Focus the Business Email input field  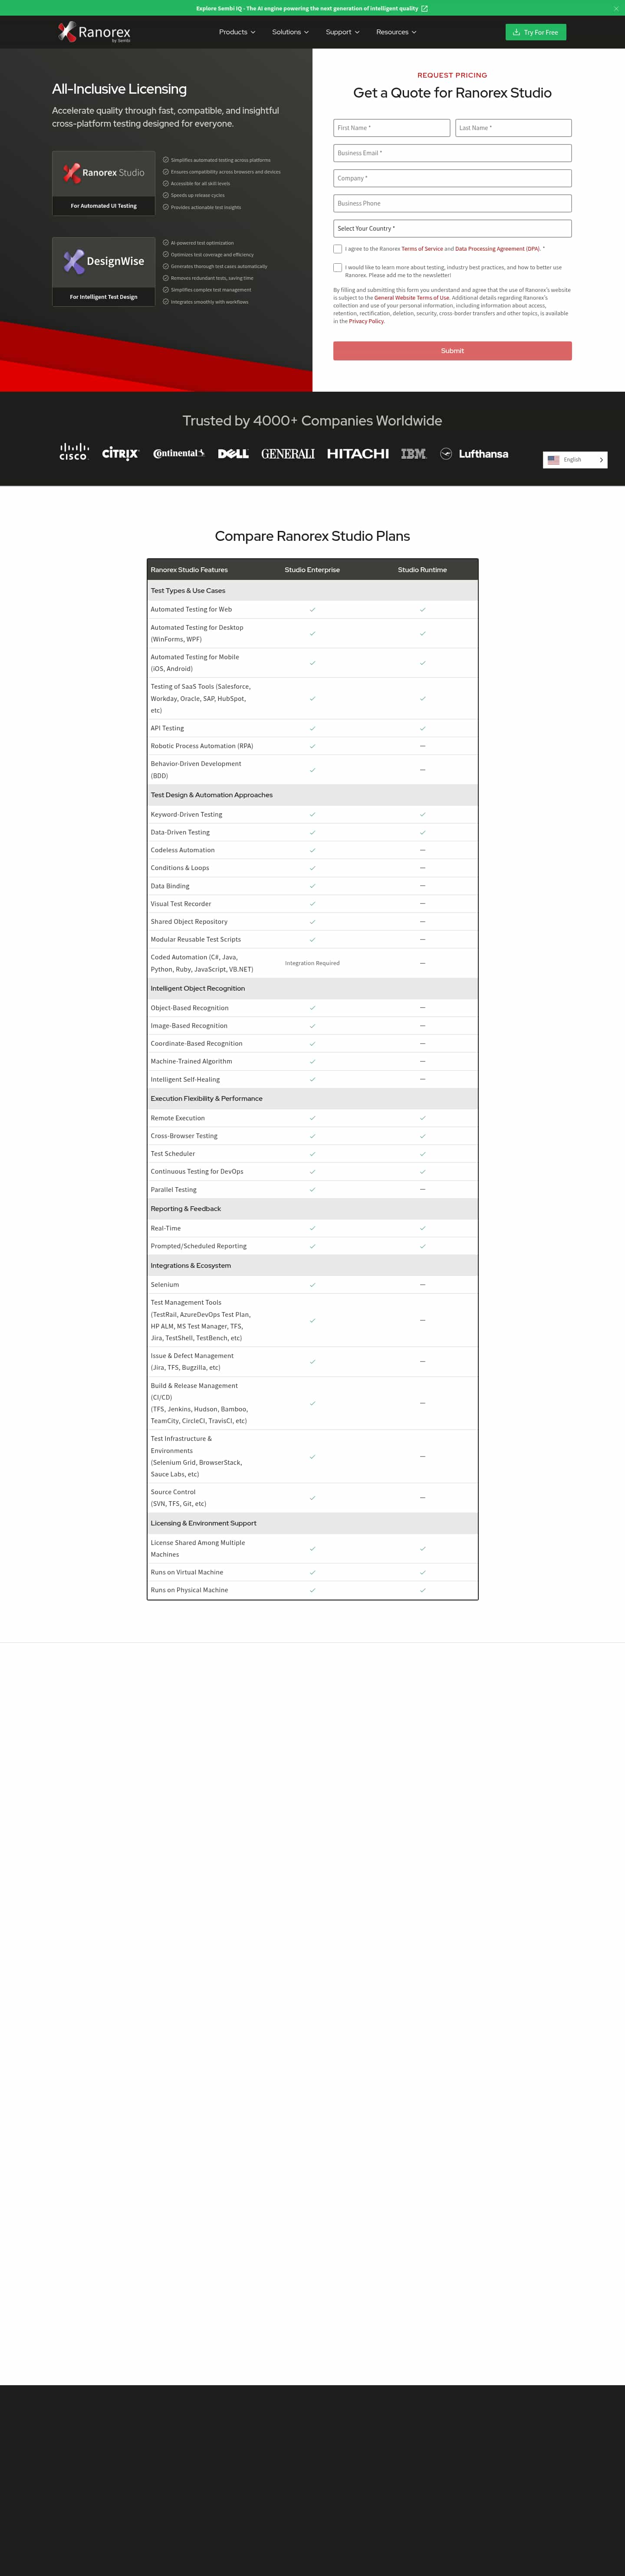coord(452,153)
